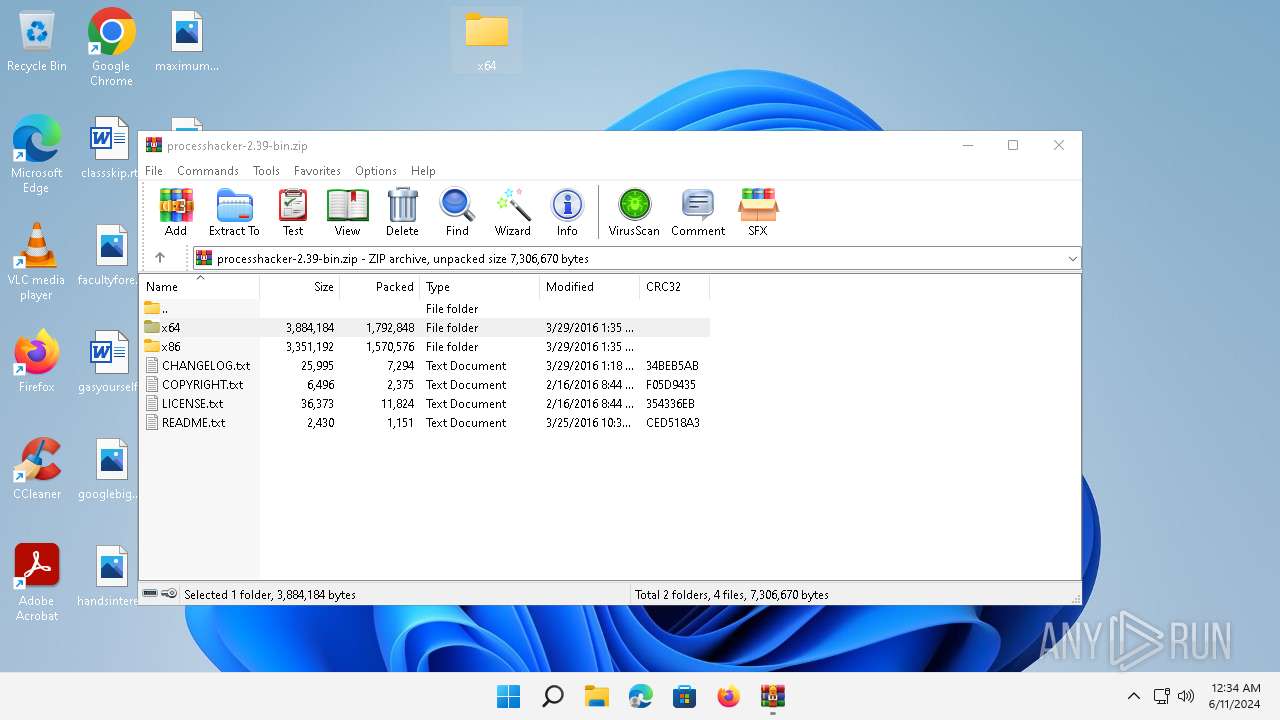The image size is (1280, 720).
Task: Open File Explorer from taskbar
Action: click(597, 696)
